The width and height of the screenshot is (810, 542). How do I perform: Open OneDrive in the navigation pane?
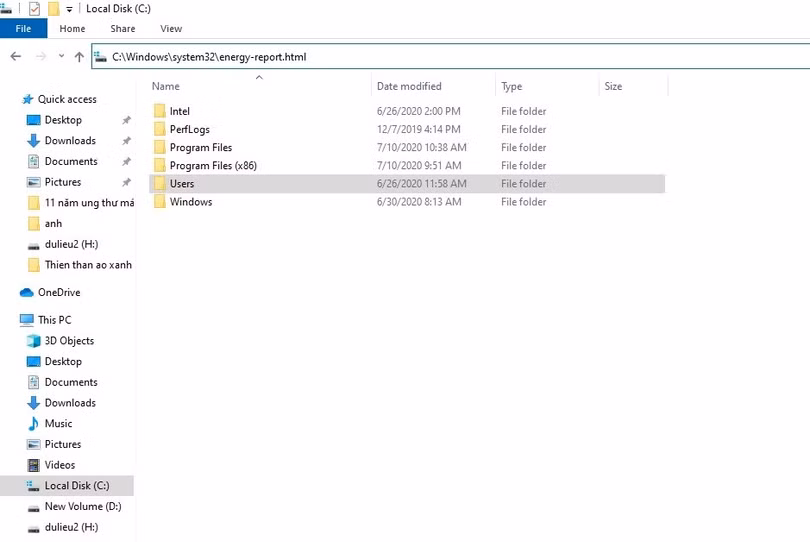59,293
